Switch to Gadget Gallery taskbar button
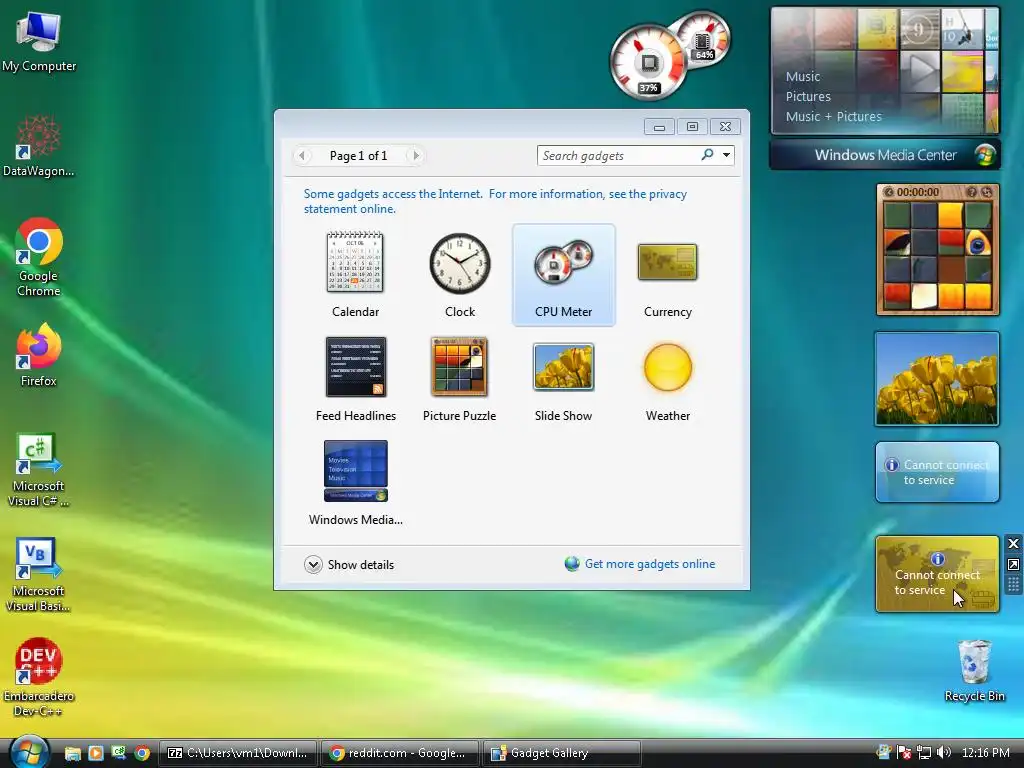Viewport: 1024px width, 768px height. pos(561,753)
